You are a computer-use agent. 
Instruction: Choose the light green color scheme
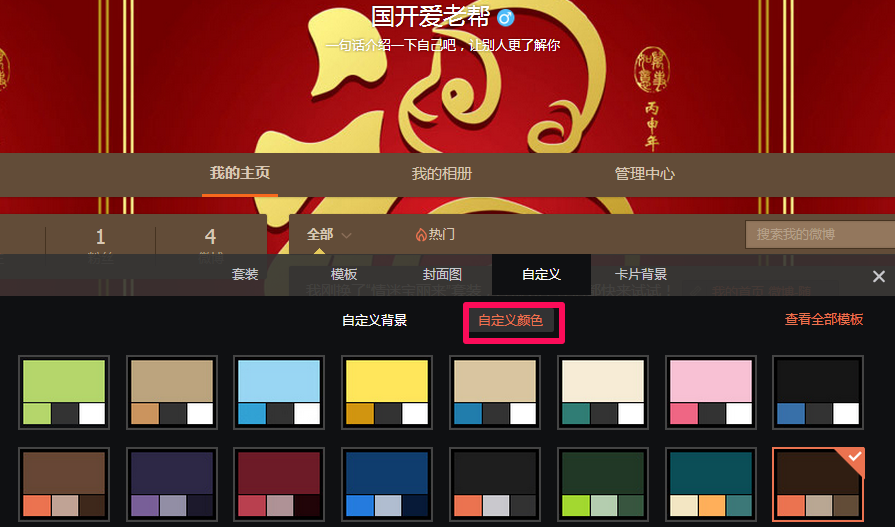64,391
